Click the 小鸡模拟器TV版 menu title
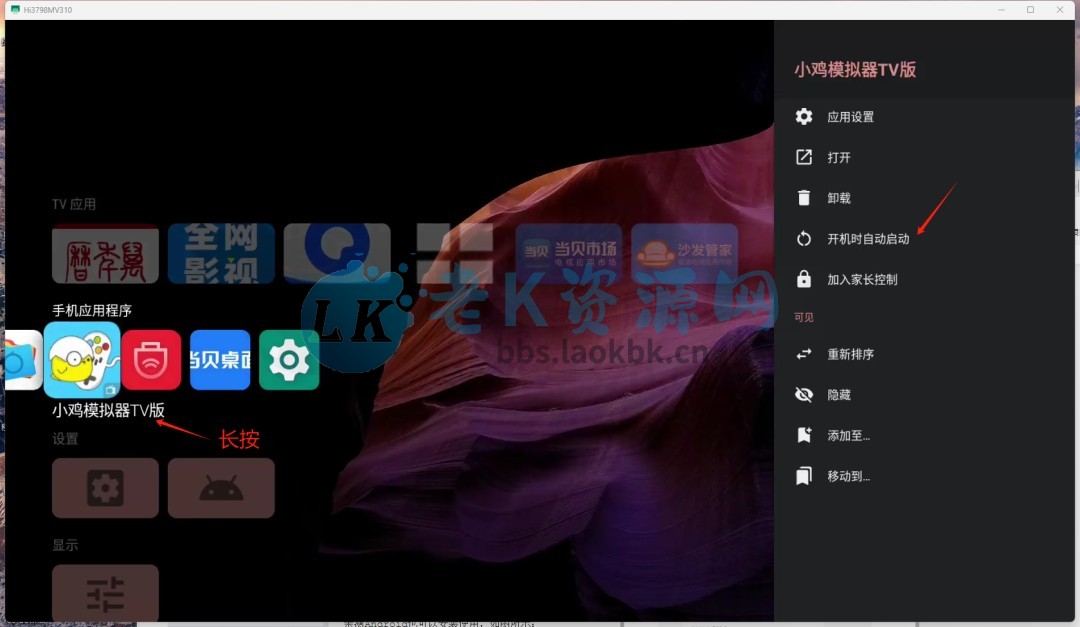The height and width of the screenshot is (627, 1080). [855, 70]
